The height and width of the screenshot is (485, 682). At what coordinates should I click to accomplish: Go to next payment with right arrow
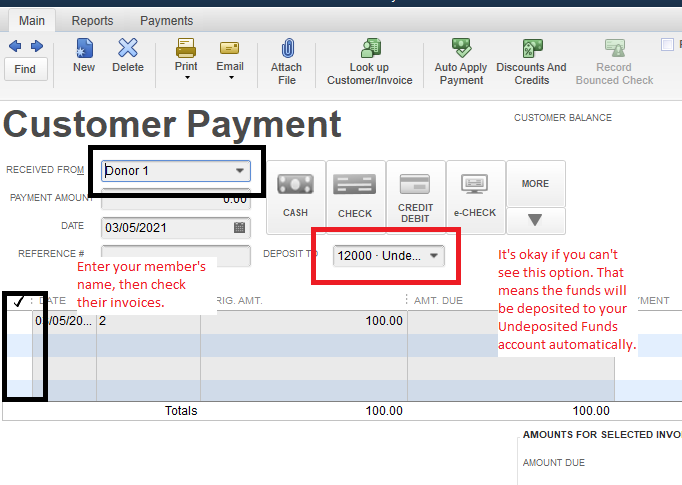tap(37, 46)
